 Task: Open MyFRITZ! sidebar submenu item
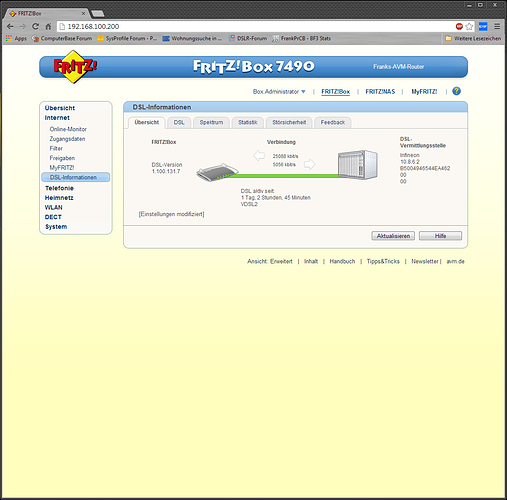pyautogui.click(x=62, y=167)
